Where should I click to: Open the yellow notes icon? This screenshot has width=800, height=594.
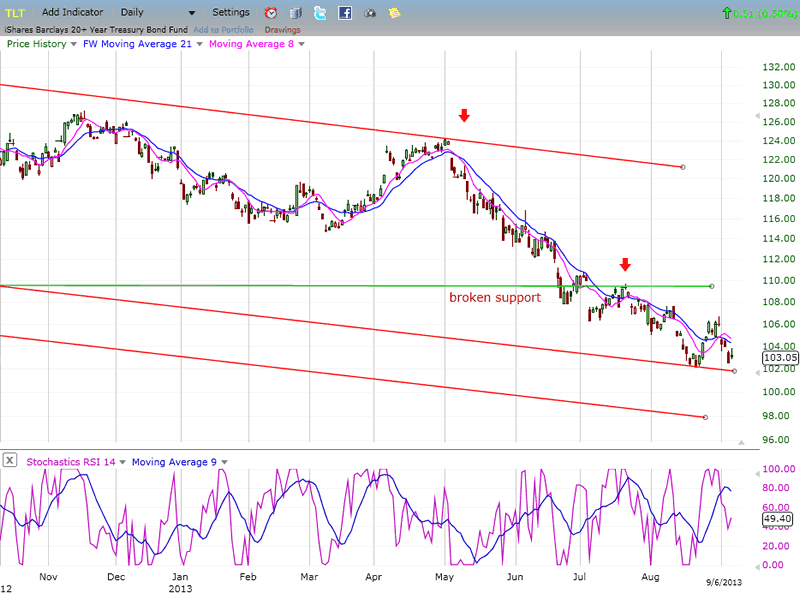point(395,13)
